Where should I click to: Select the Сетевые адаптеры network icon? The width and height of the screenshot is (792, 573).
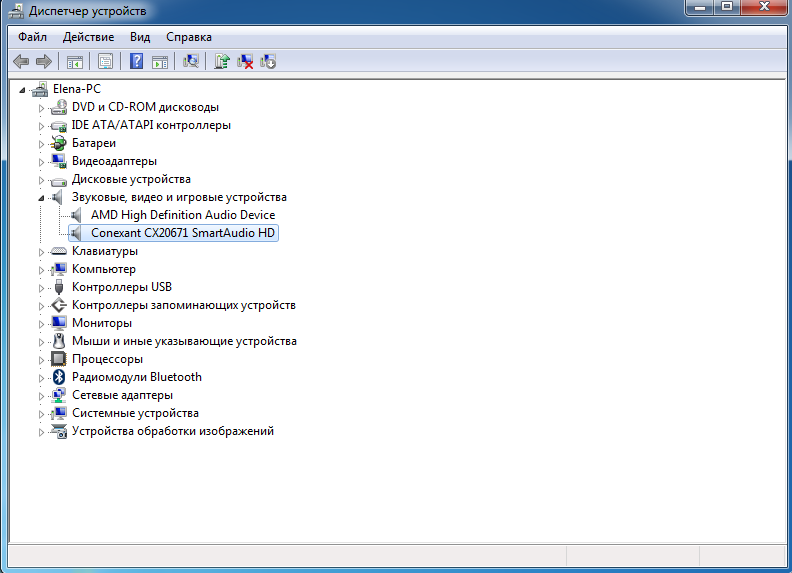(x=59, y=395)
